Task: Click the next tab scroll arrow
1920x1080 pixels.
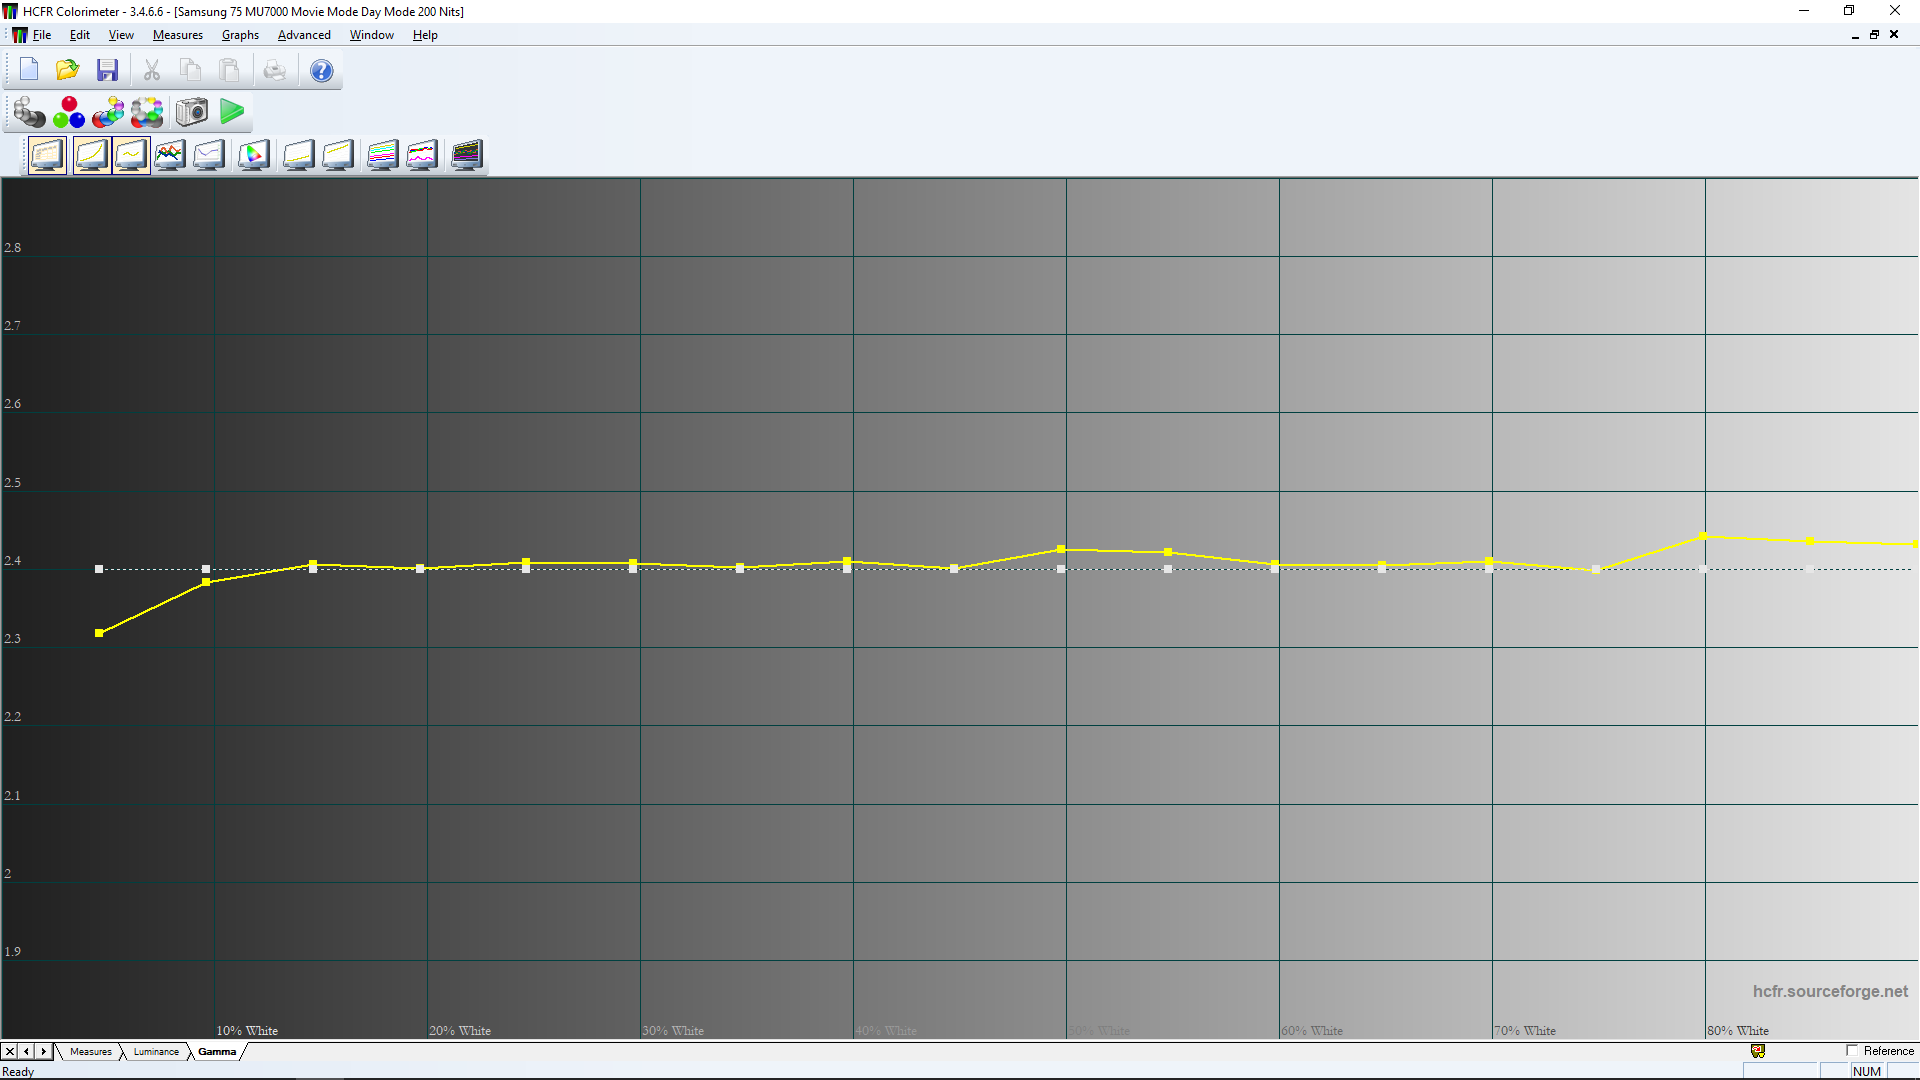Action: [x=43, y=1052]
